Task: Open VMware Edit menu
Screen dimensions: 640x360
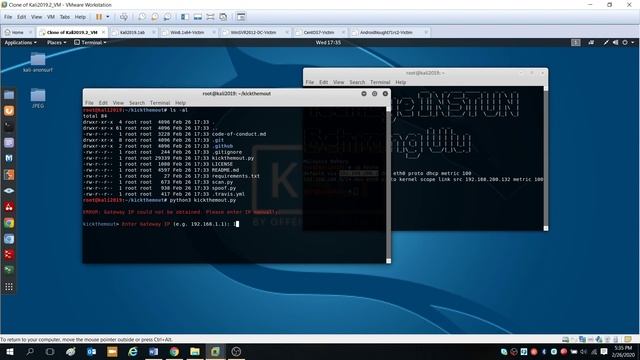Action: click(x=22, y=17)
